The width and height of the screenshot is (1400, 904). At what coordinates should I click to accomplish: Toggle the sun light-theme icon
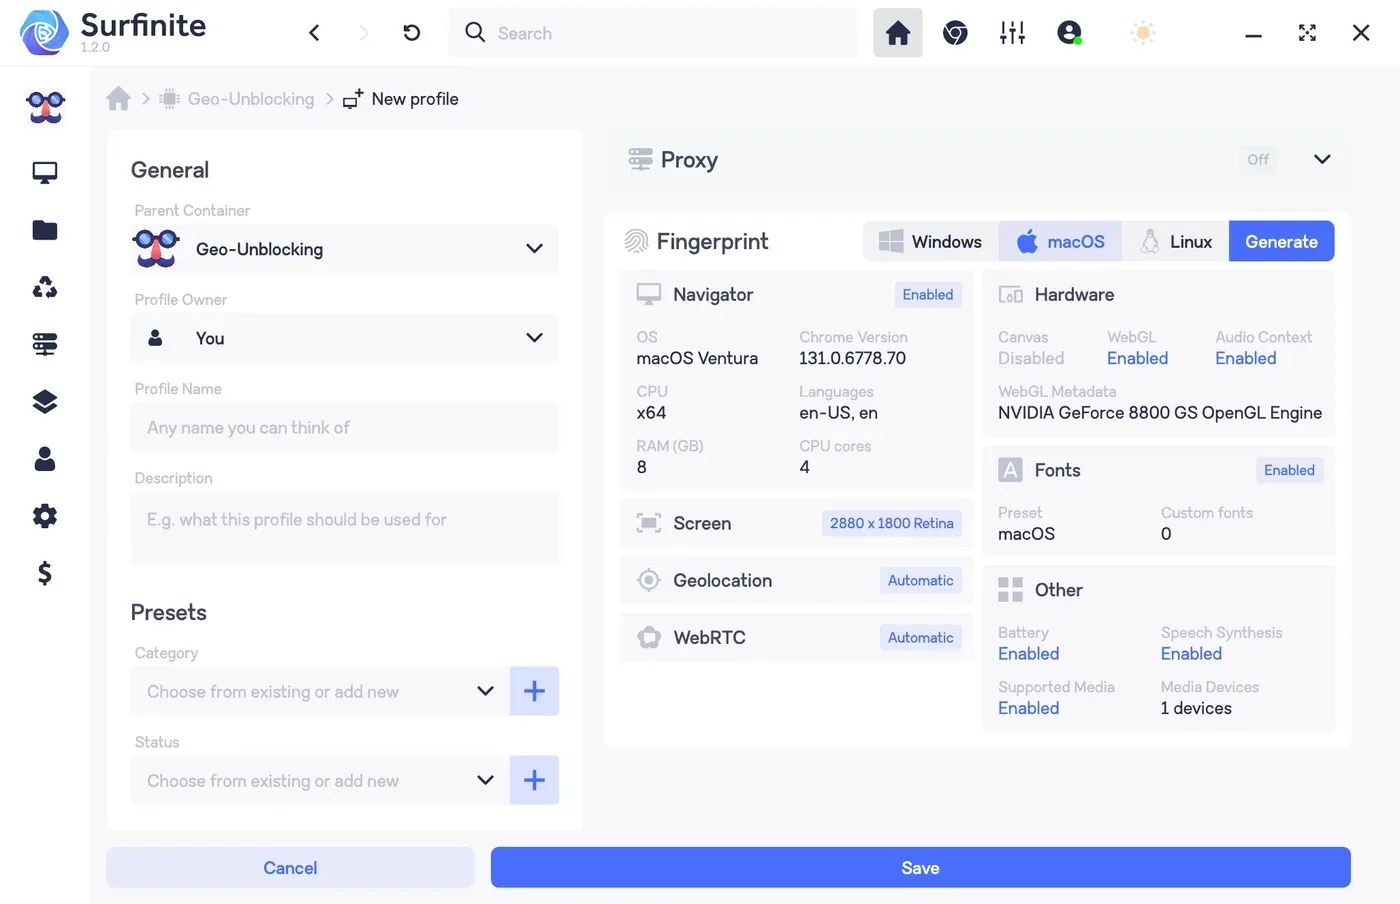click(1142, 33)
